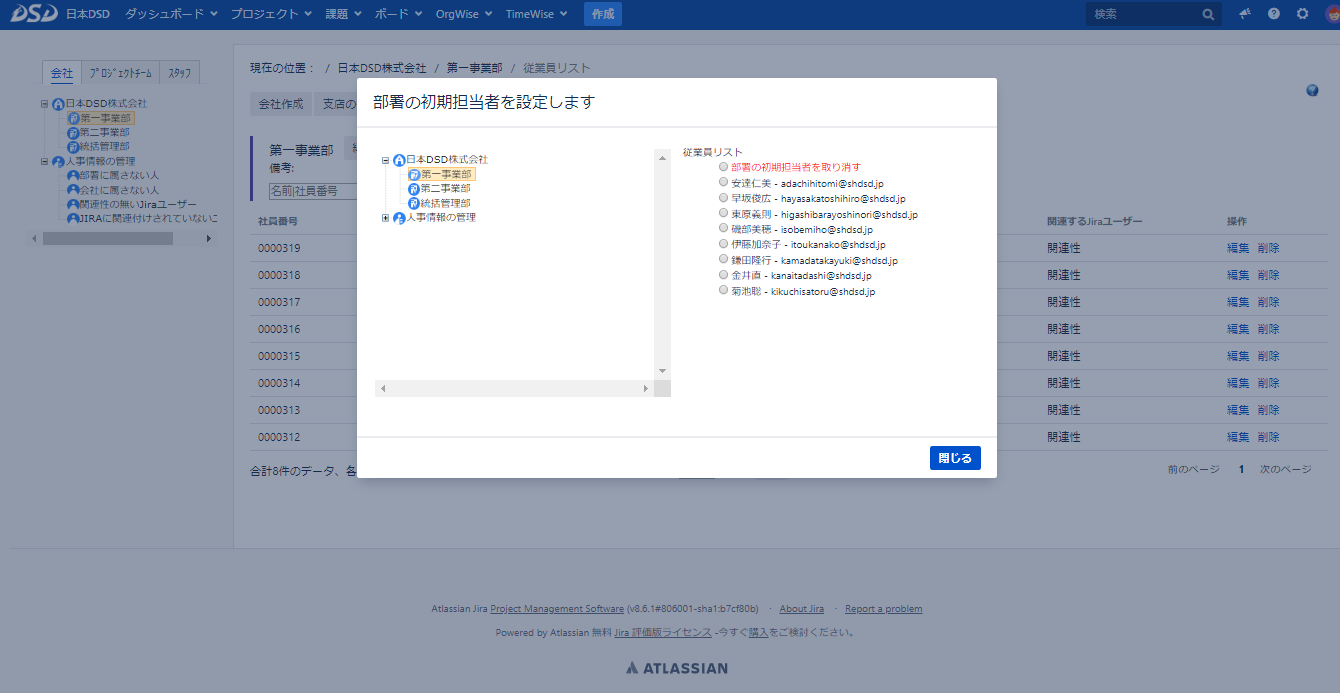Image resolution: width=1340 pixels, height=693 pixels.
Task: Click the JIRAに関連付けされていない person icon
Action: 72,218
